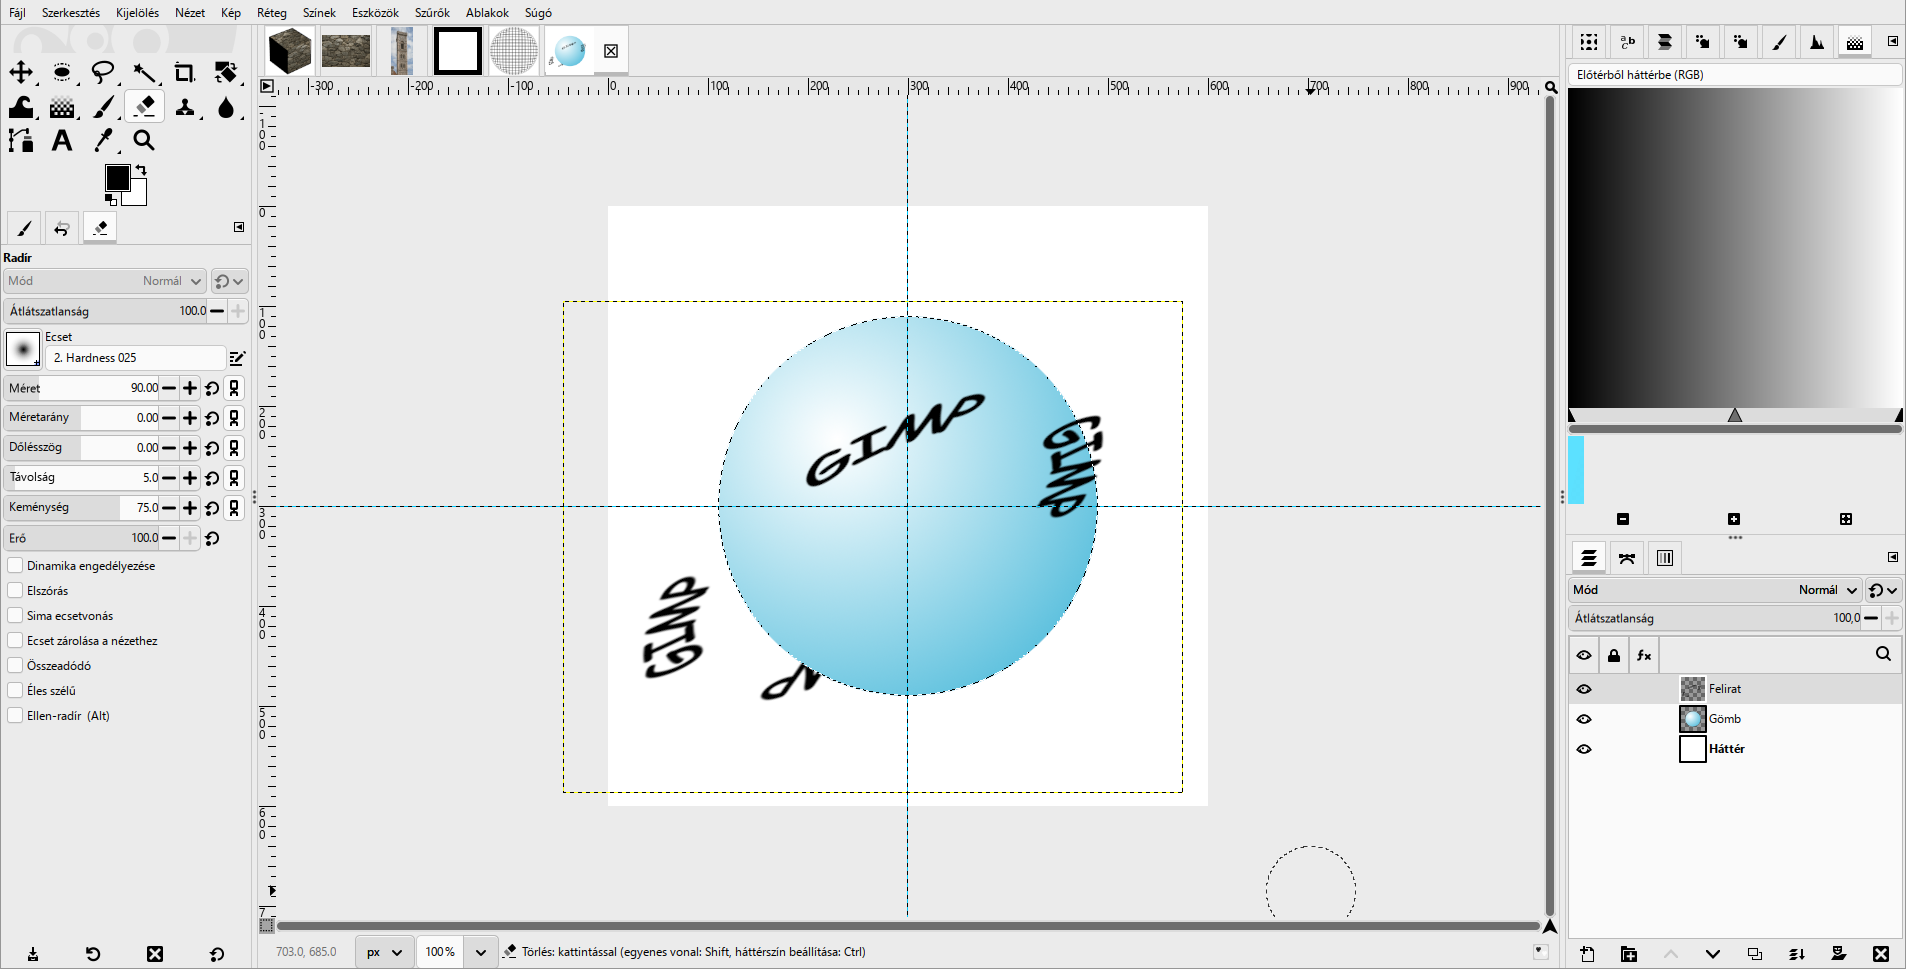This screenshot has width=1906, height=969.
Task: Open the layers Mód Normál dropdown
Action: [1715, 590]
